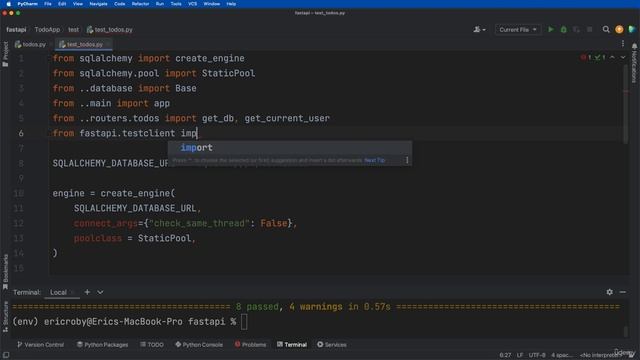
Task: Open the Run menu
Action: pyautogui.click(x=160, y=4)
